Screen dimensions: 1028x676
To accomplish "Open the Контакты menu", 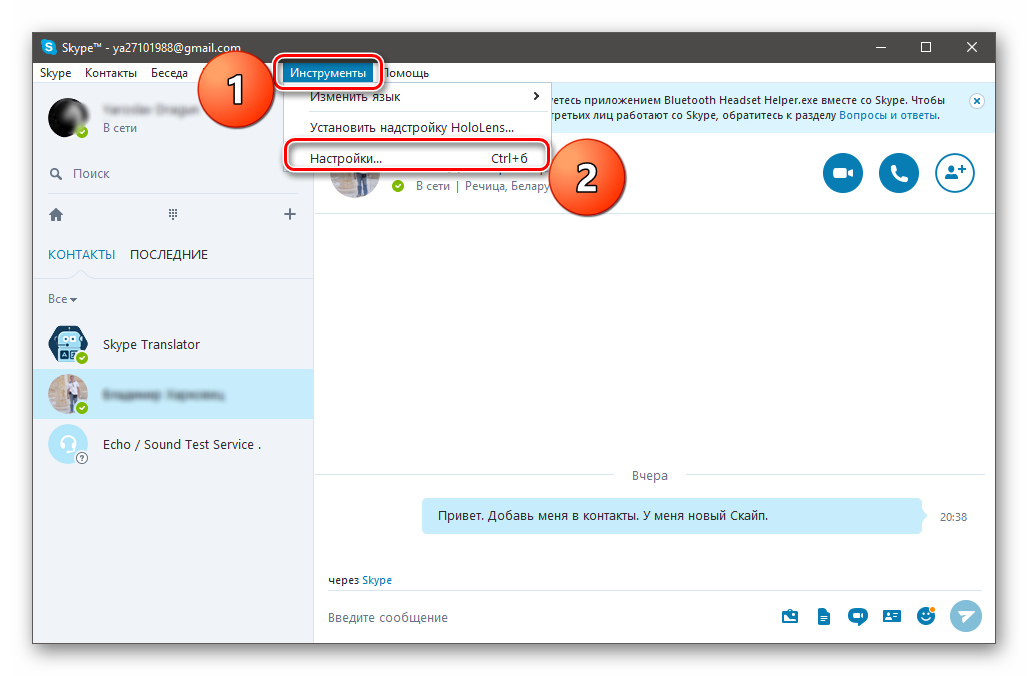I will point(111,73).
